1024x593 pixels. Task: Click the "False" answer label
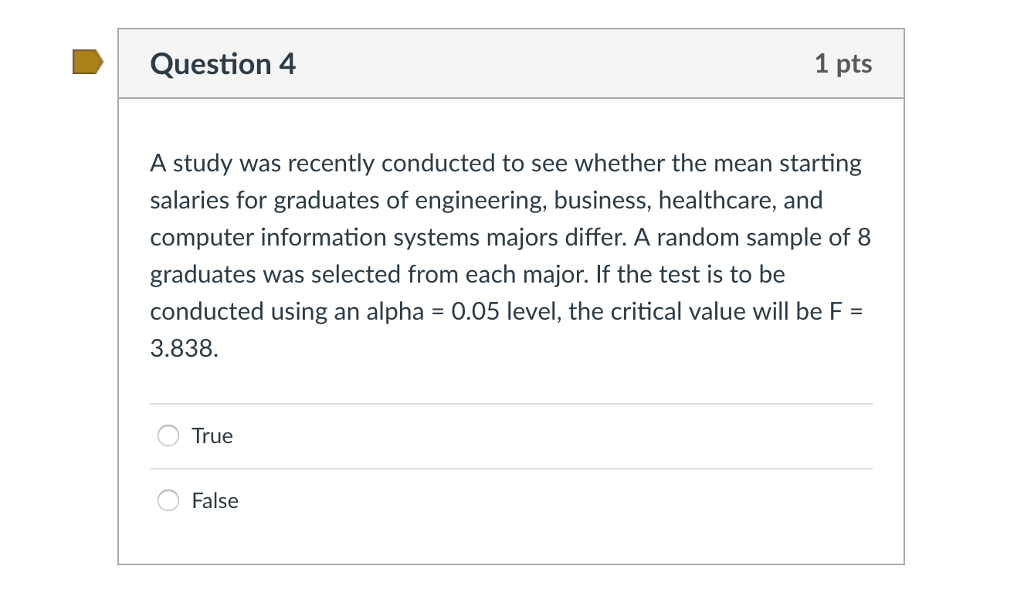tap(215, 501)
